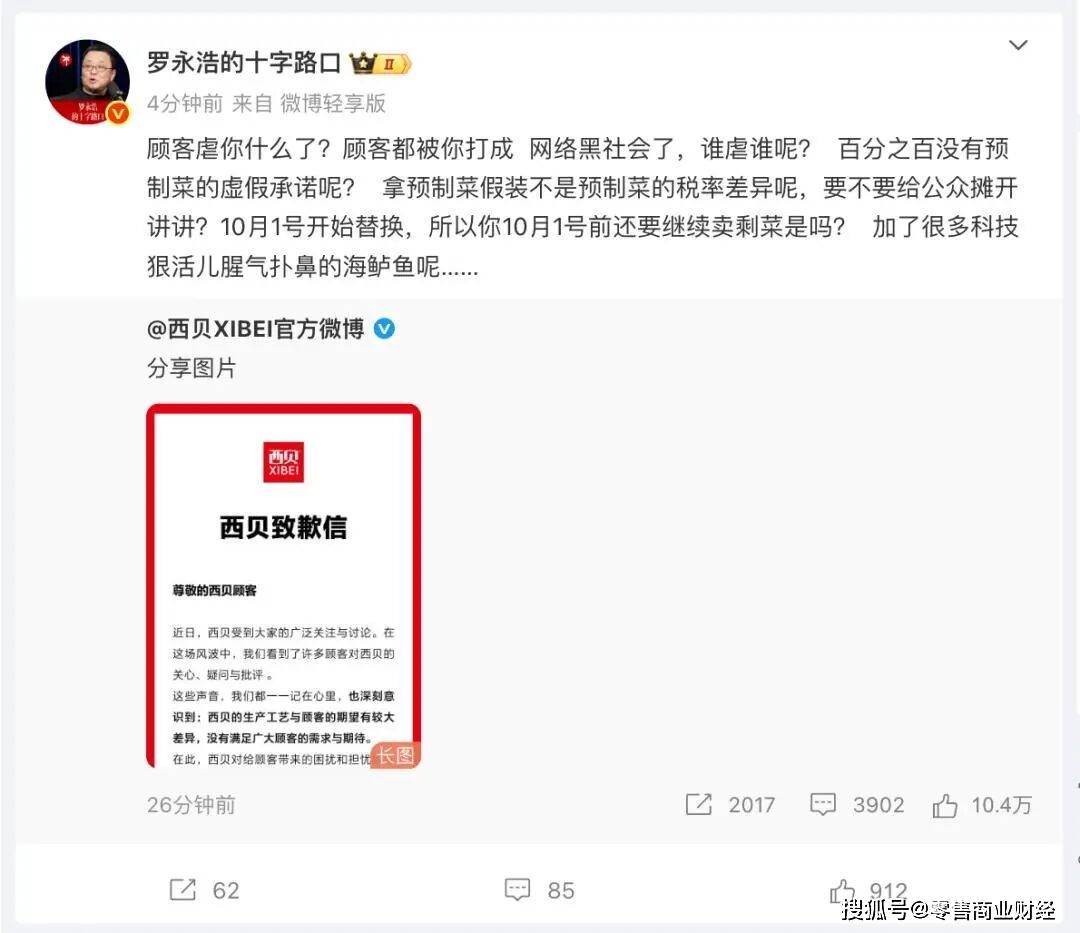Open the 西贝致歉信 image thumbnail
Viewport: 1080px width, 933px height.
284,586
